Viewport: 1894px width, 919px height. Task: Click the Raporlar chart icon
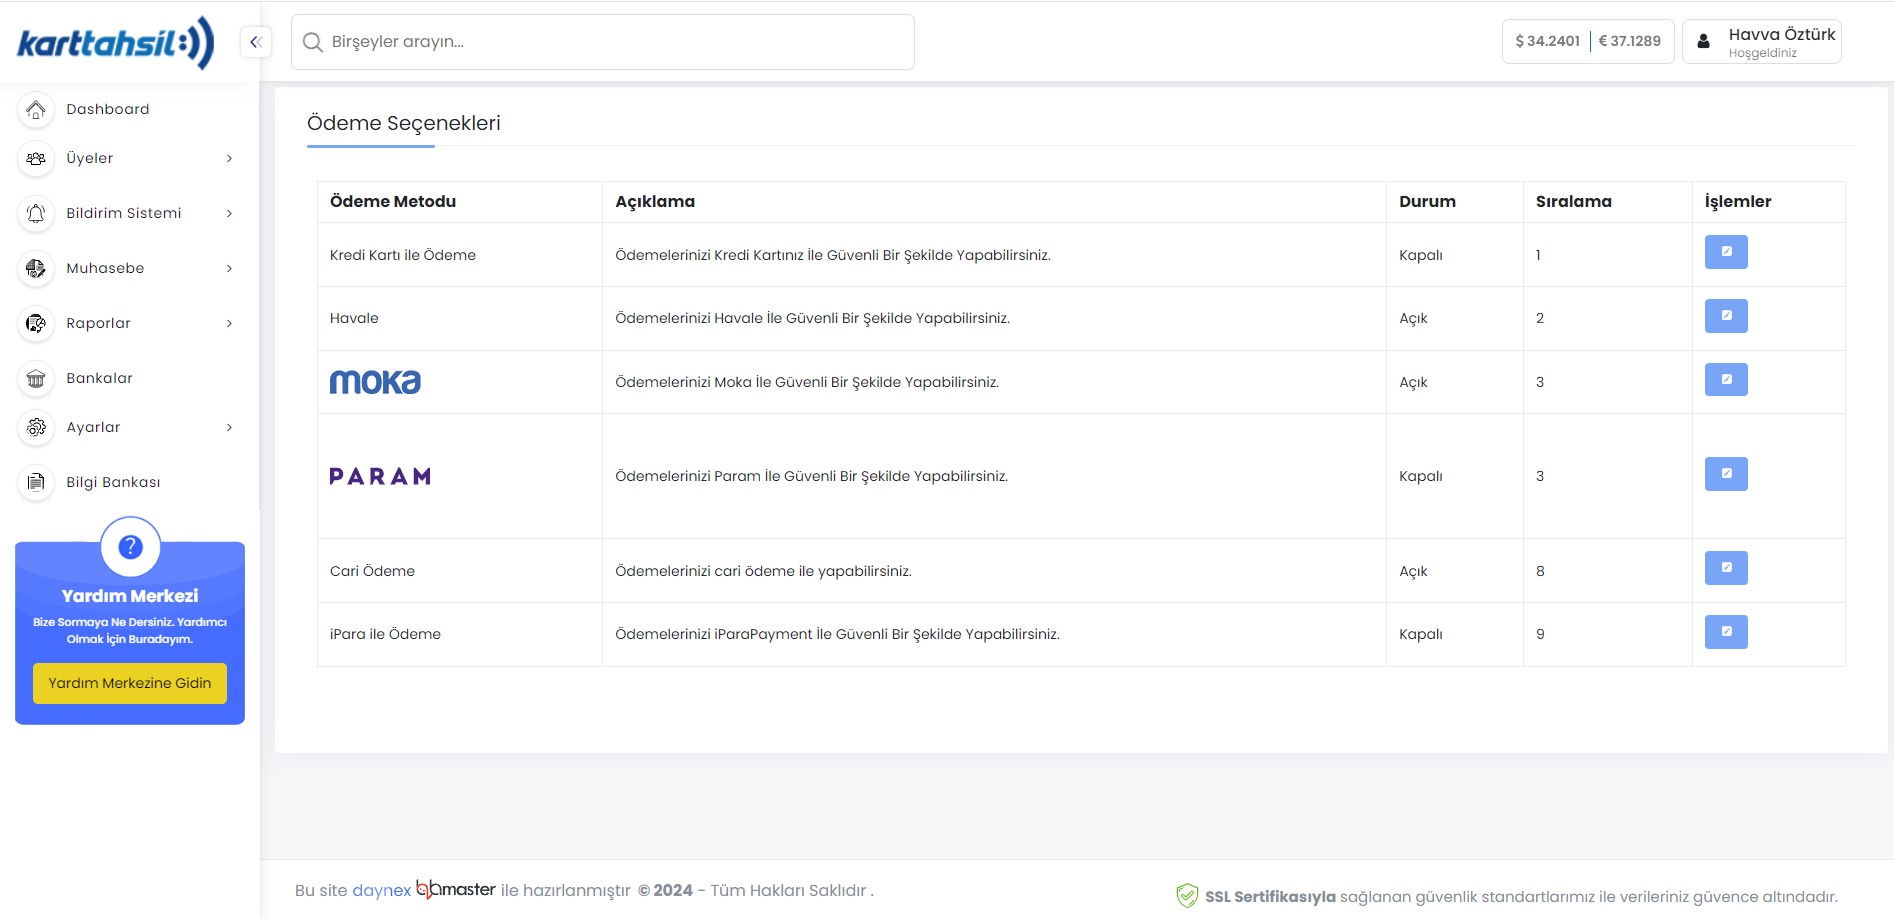click(x=36, y=323)
